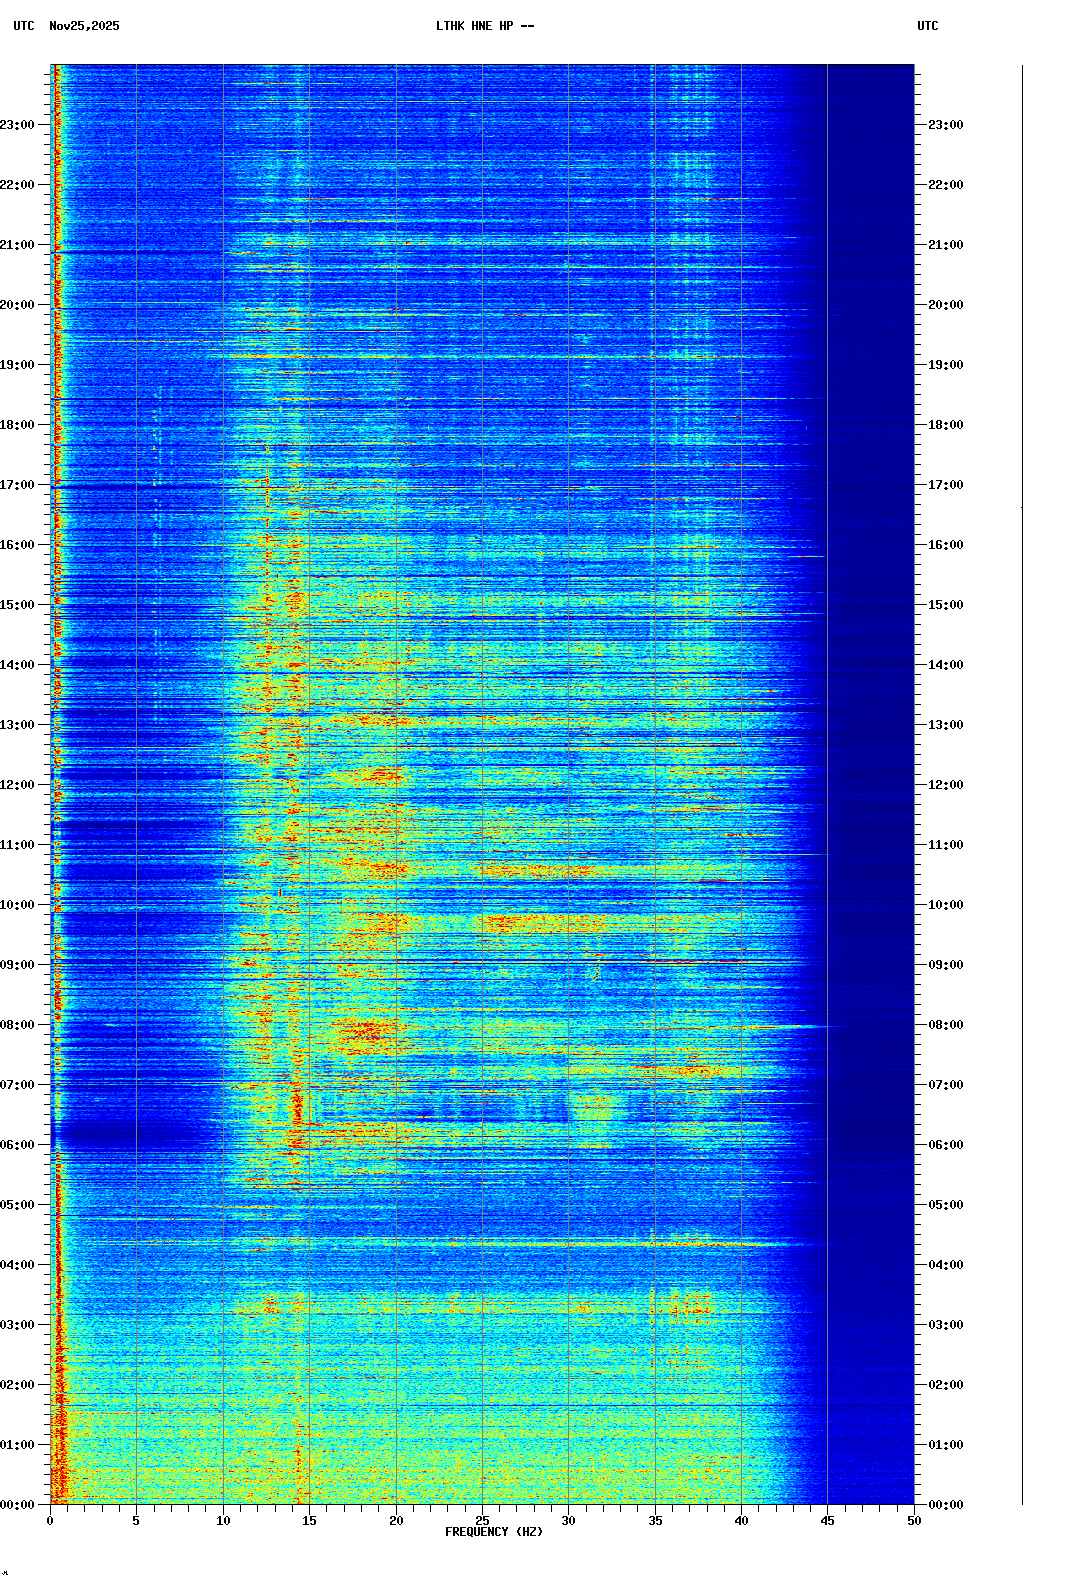Screen dimensions: 1066x1584
Task: Select the 17:00 label on the left axis
Action: (18, 485)
